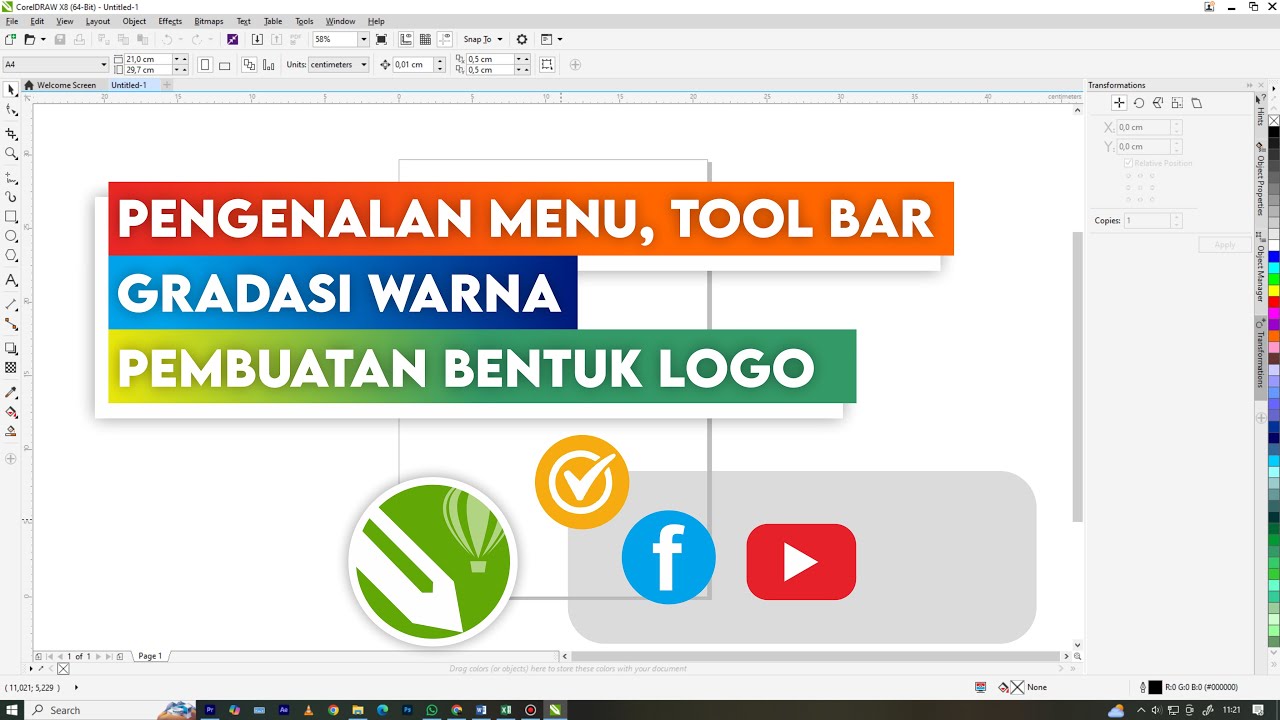Select the Shape tool in the toolbox
Viewport: 1280px width, 720px height.
[x=11, y=111]
